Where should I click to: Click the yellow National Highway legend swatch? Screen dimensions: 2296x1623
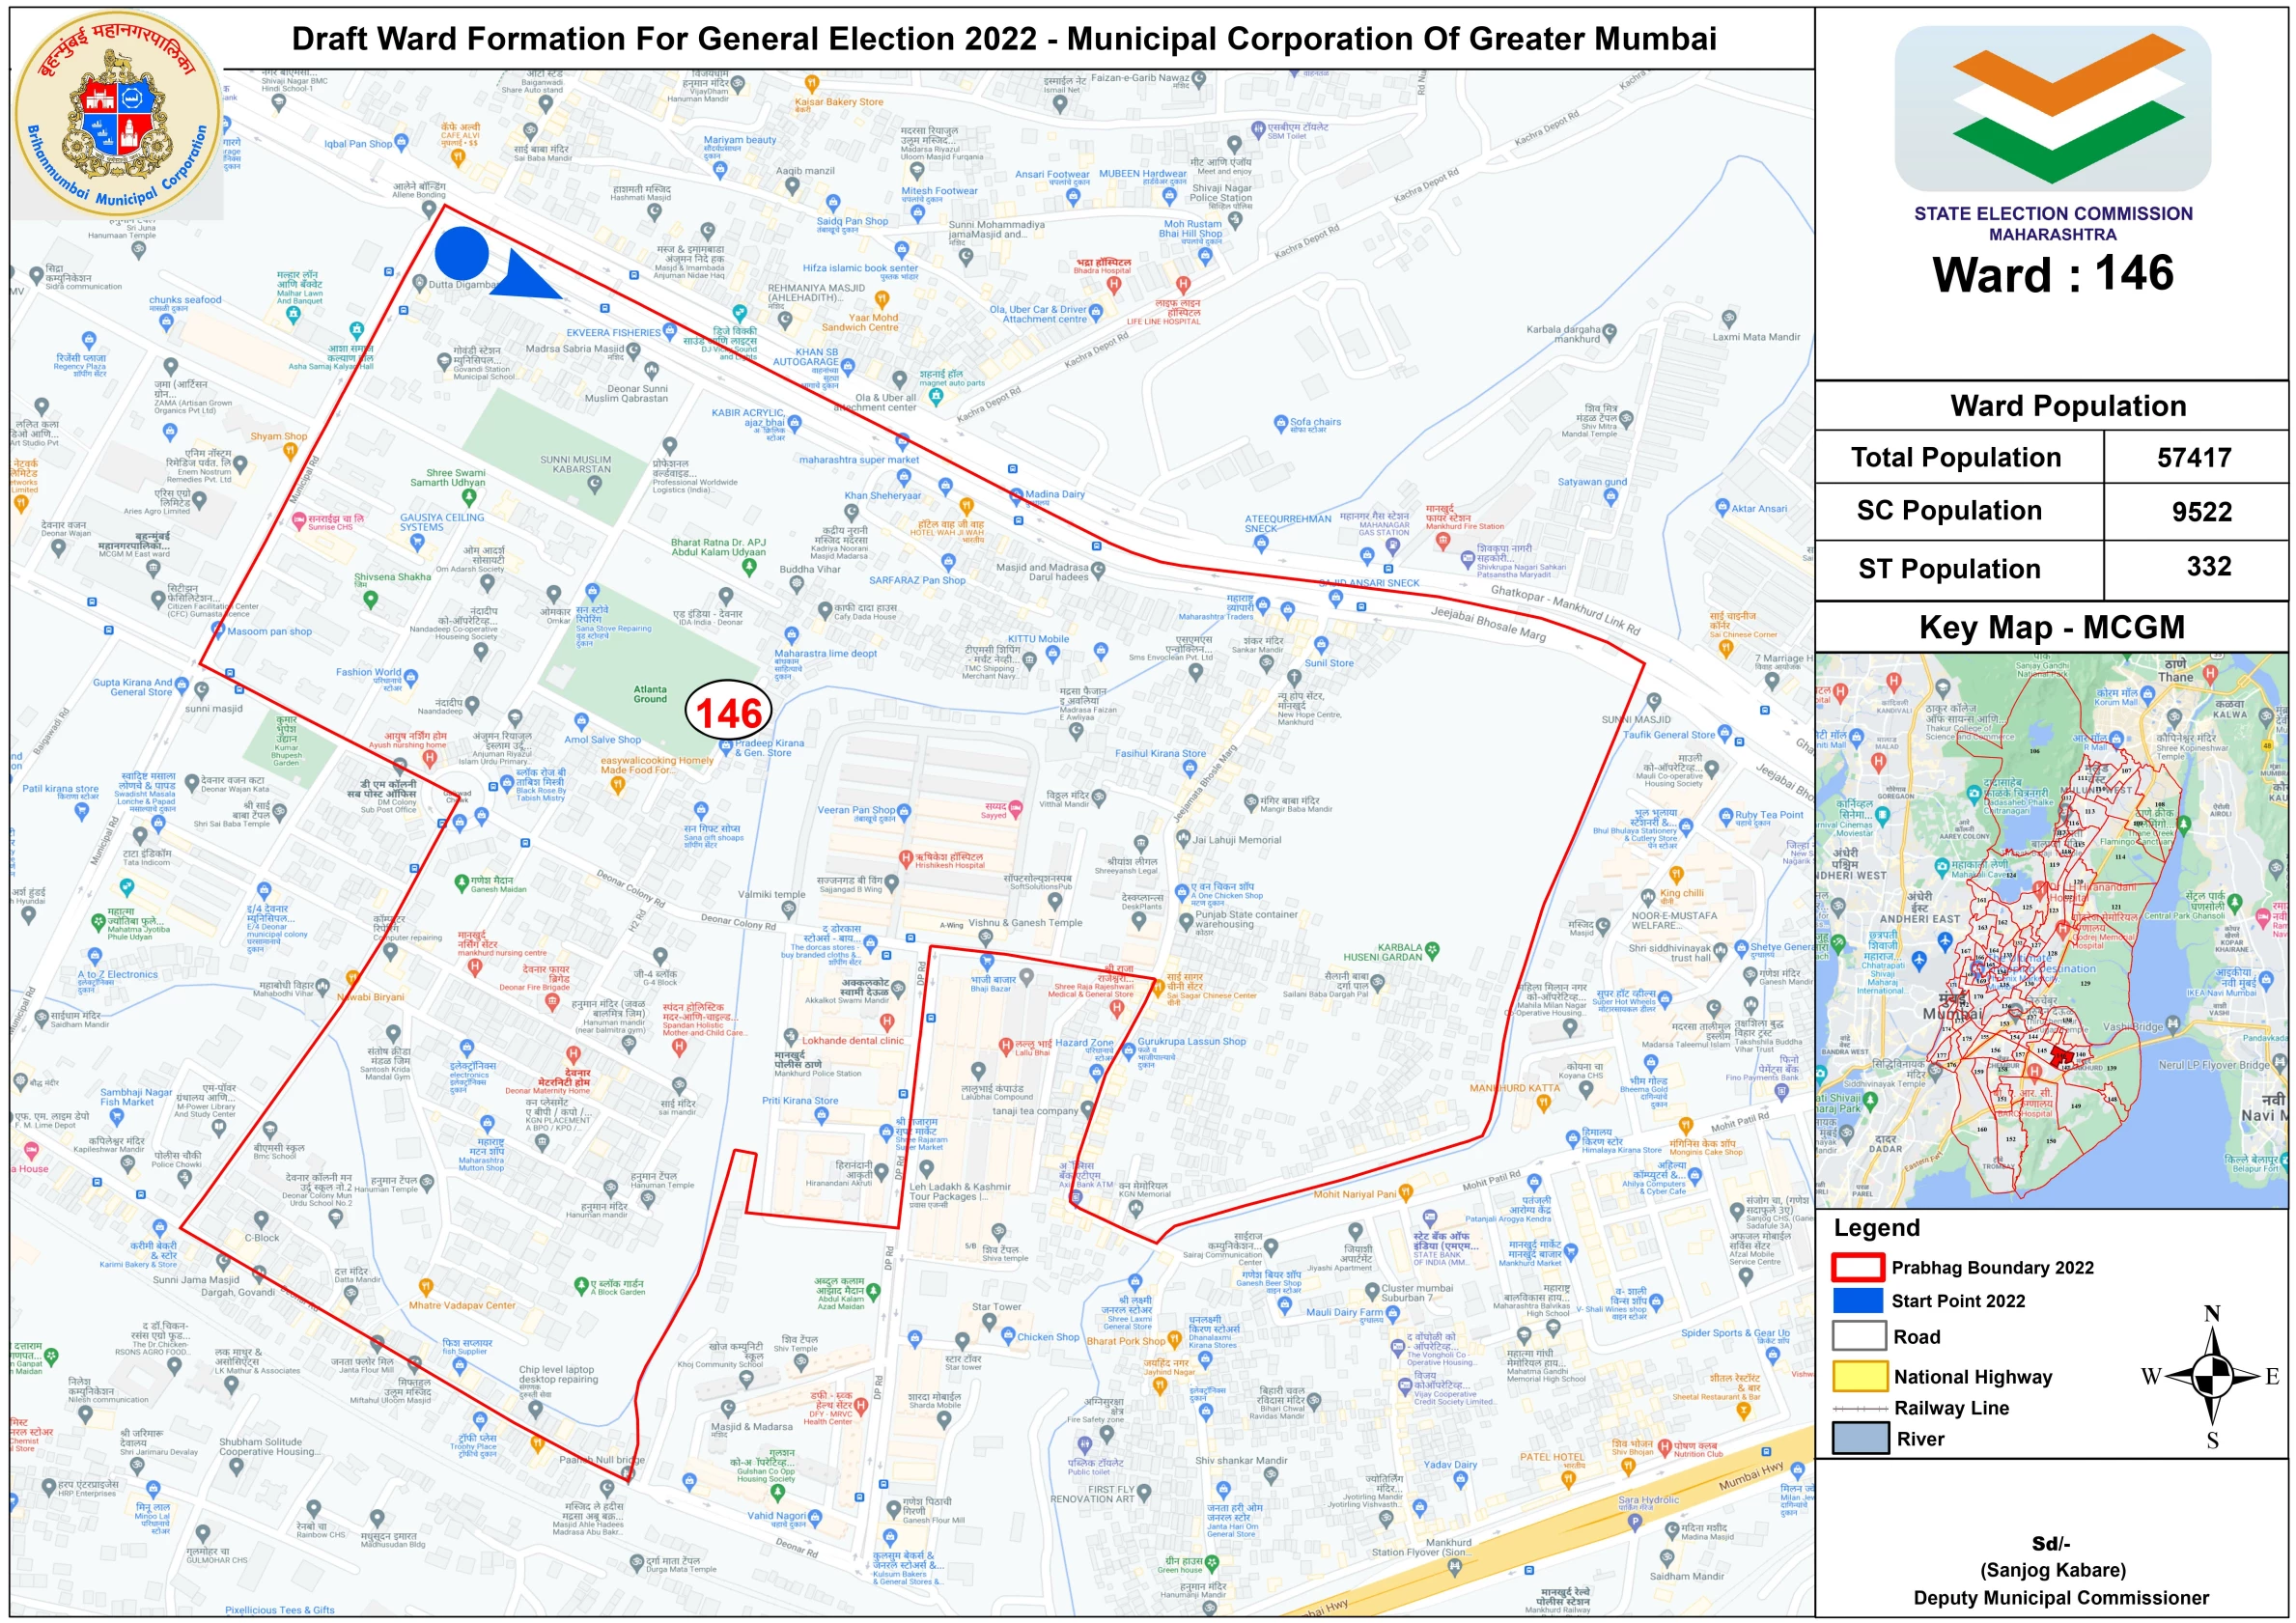pyautogui.click(x=1859, y=1376)
